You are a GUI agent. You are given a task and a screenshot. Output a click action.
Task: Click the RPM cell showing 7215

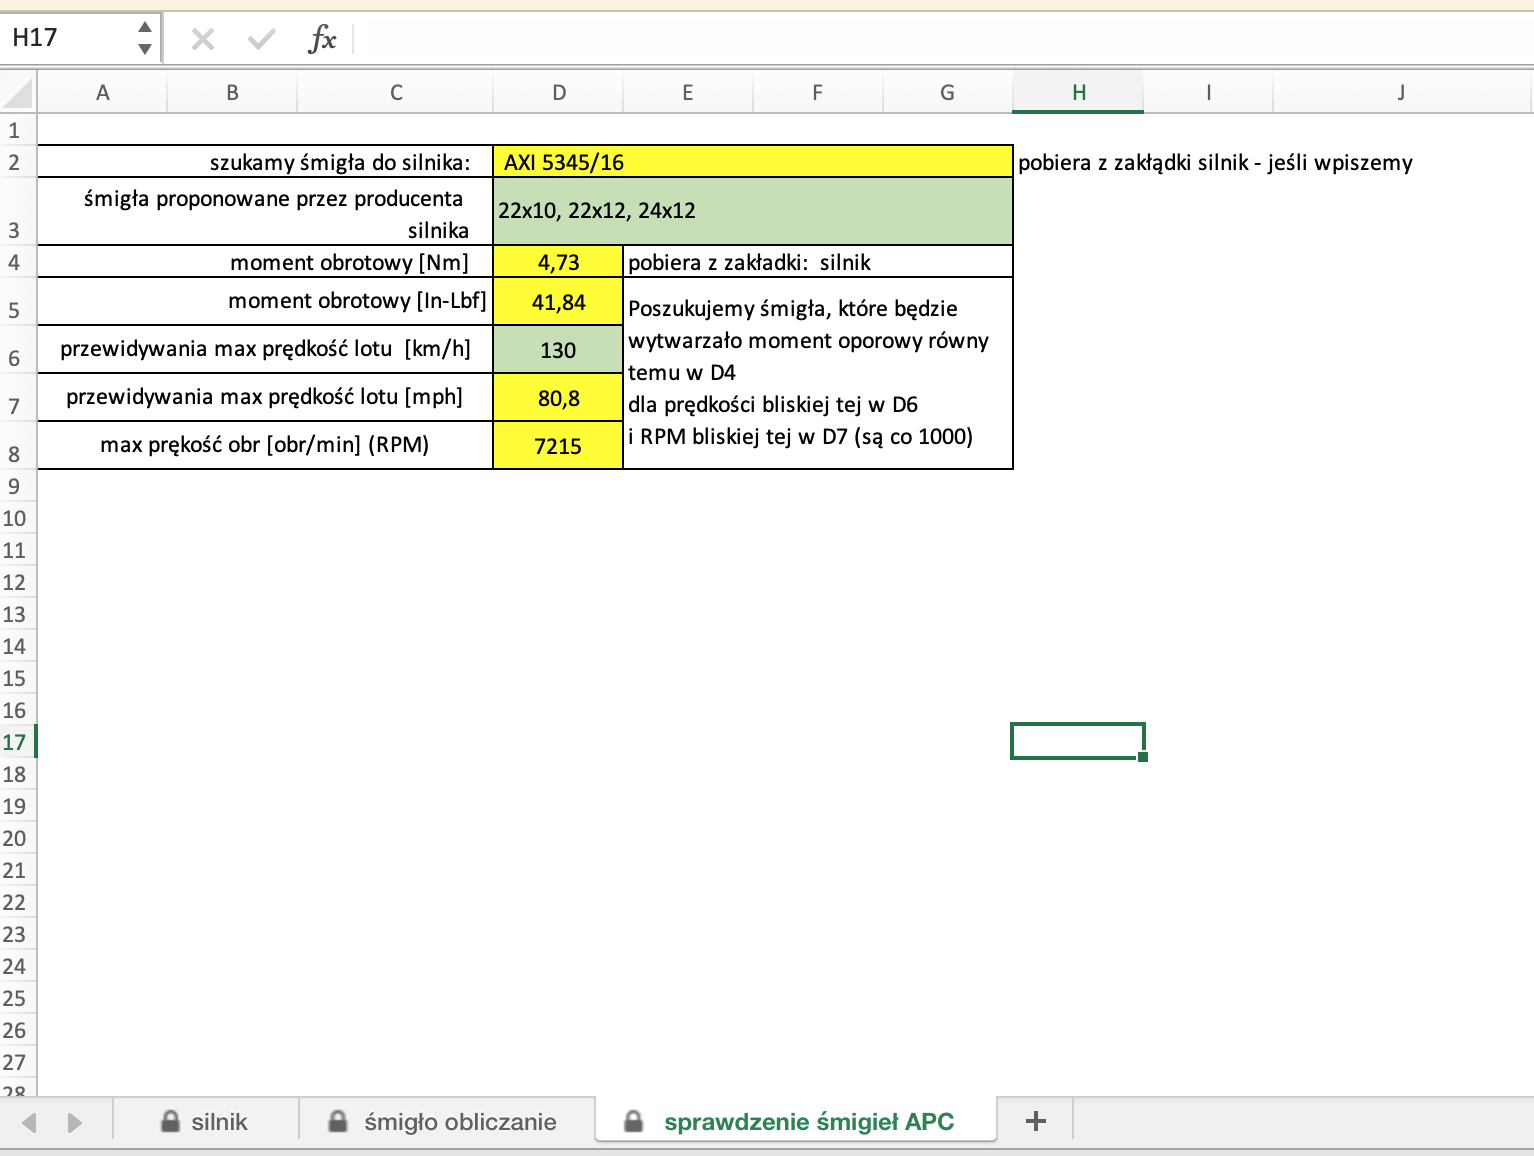558,446
